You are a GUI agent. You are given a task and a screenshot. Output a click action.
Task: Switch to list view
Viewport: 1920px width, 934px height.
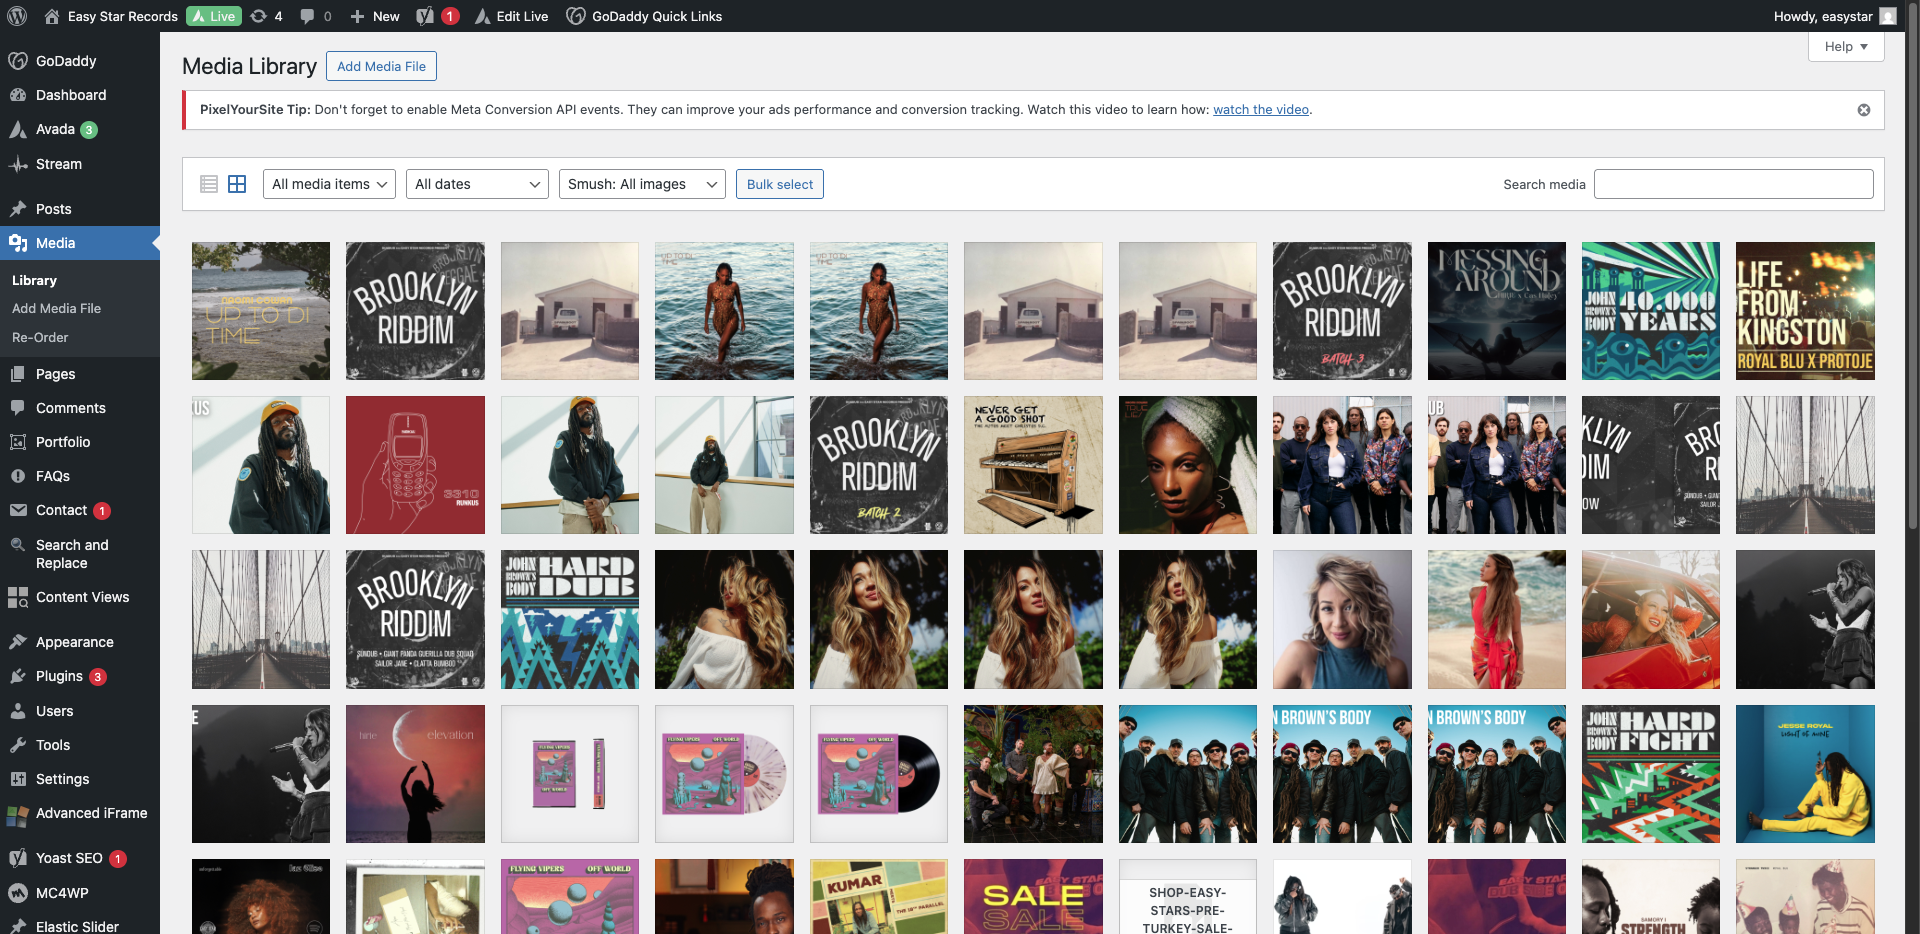(209, 184)
